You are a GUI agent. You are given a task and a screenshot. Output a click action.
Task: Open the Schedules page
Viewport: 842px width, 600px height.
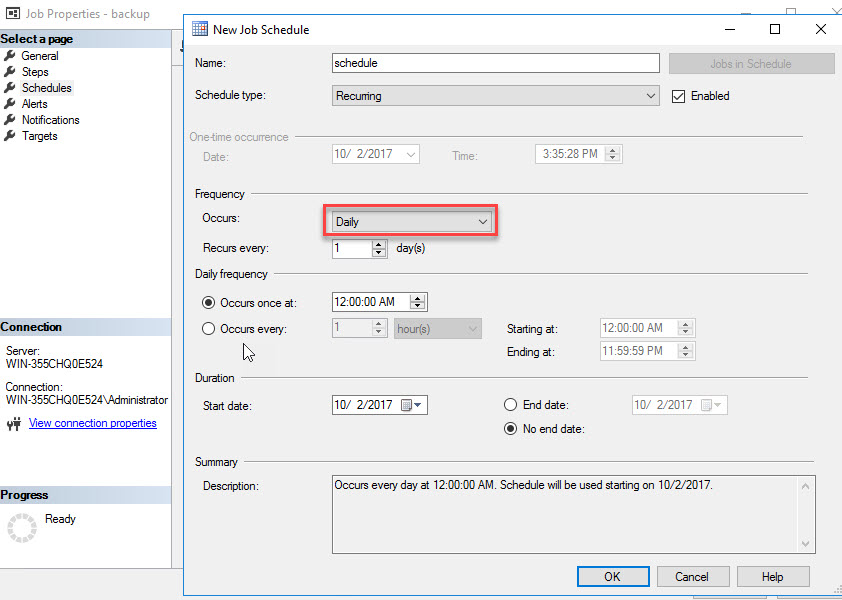pyautogui.click(x=46, y=88)
